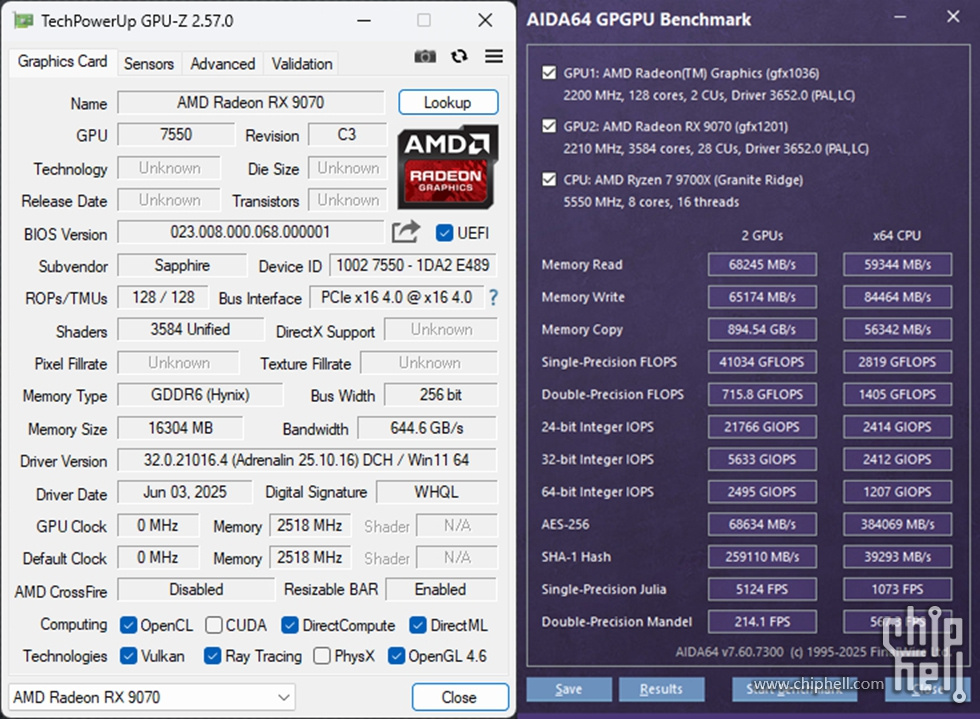Click the GPU-Z app icon in title bar

click(23, 21)
